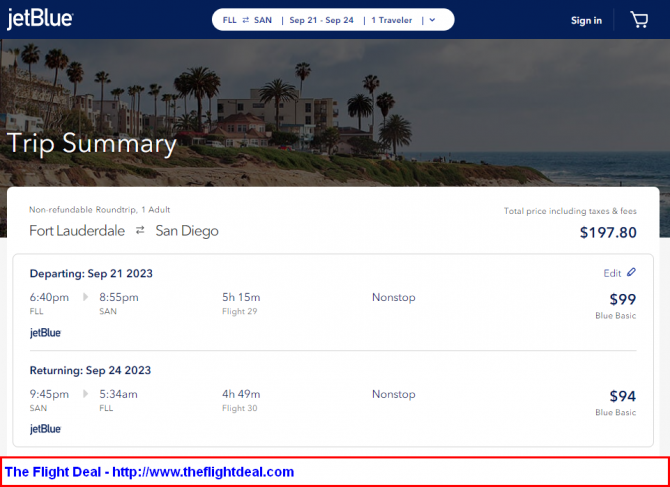Click the Sep 21 - Sep 24 dates
Viewport: 670px width, 487px height.
tap(321, 20)
